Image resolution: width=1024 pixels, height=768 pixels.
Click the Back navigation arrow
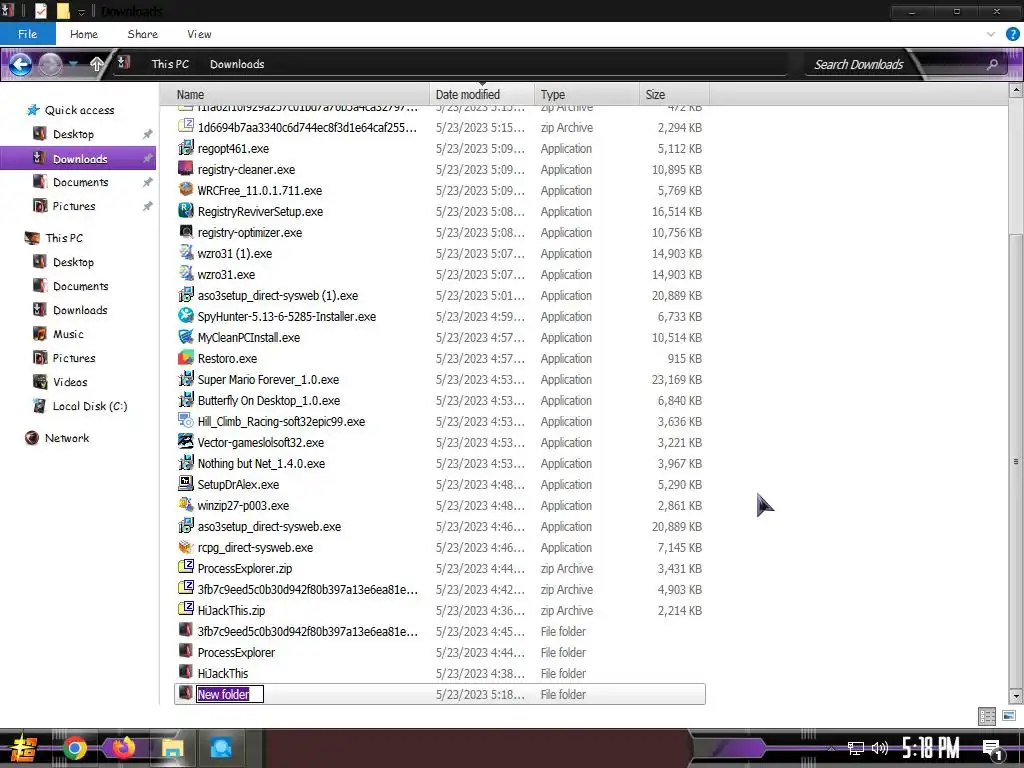point(20,64)
